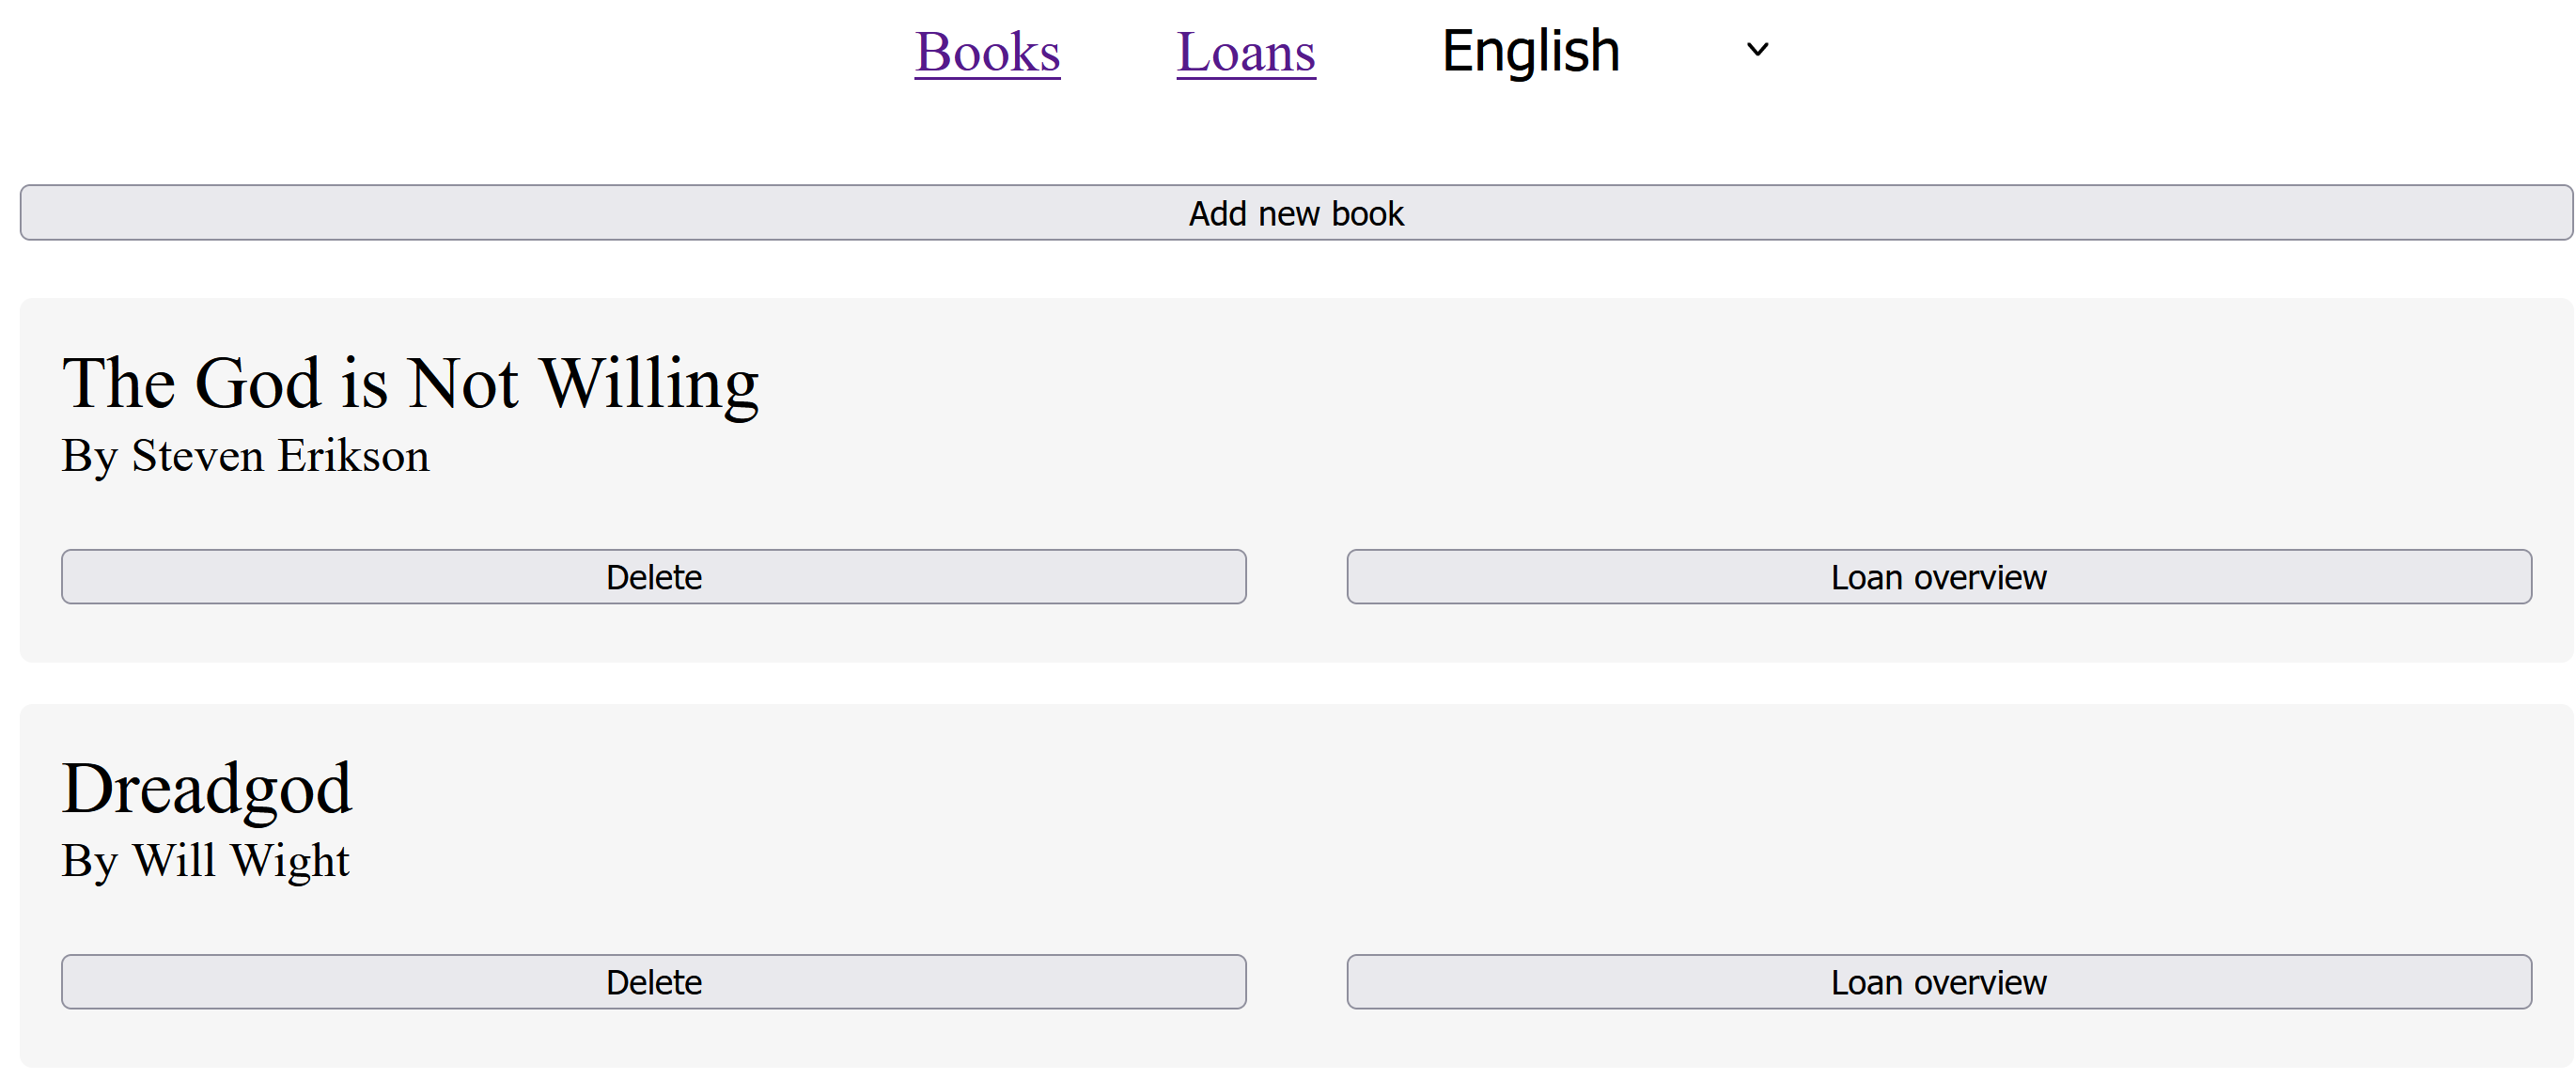Image resolution: width=2576 pixels, height=1080 pixels.
Task: Click The God is Not Willing title
Action: click(x=410, y=383)
